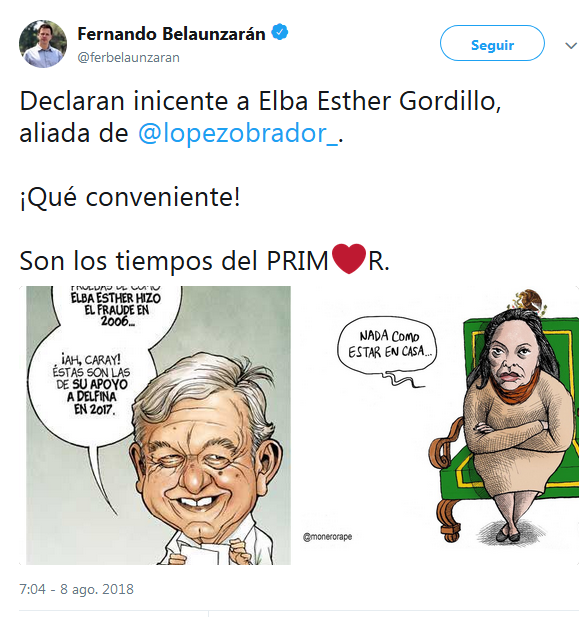Image resolution: width=588 pixels, height=617 pixels.
Task: Click the @monerorape watermark in the cartoon
Action: 327,537
